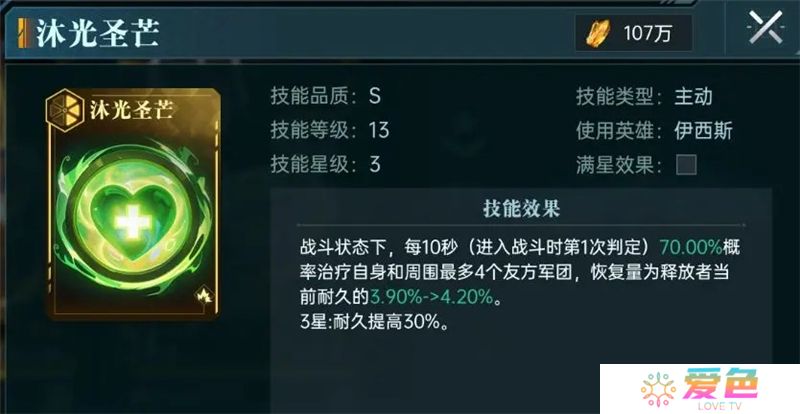Click the 爱色 LOVE TV watermark logo

click(699, 389)
